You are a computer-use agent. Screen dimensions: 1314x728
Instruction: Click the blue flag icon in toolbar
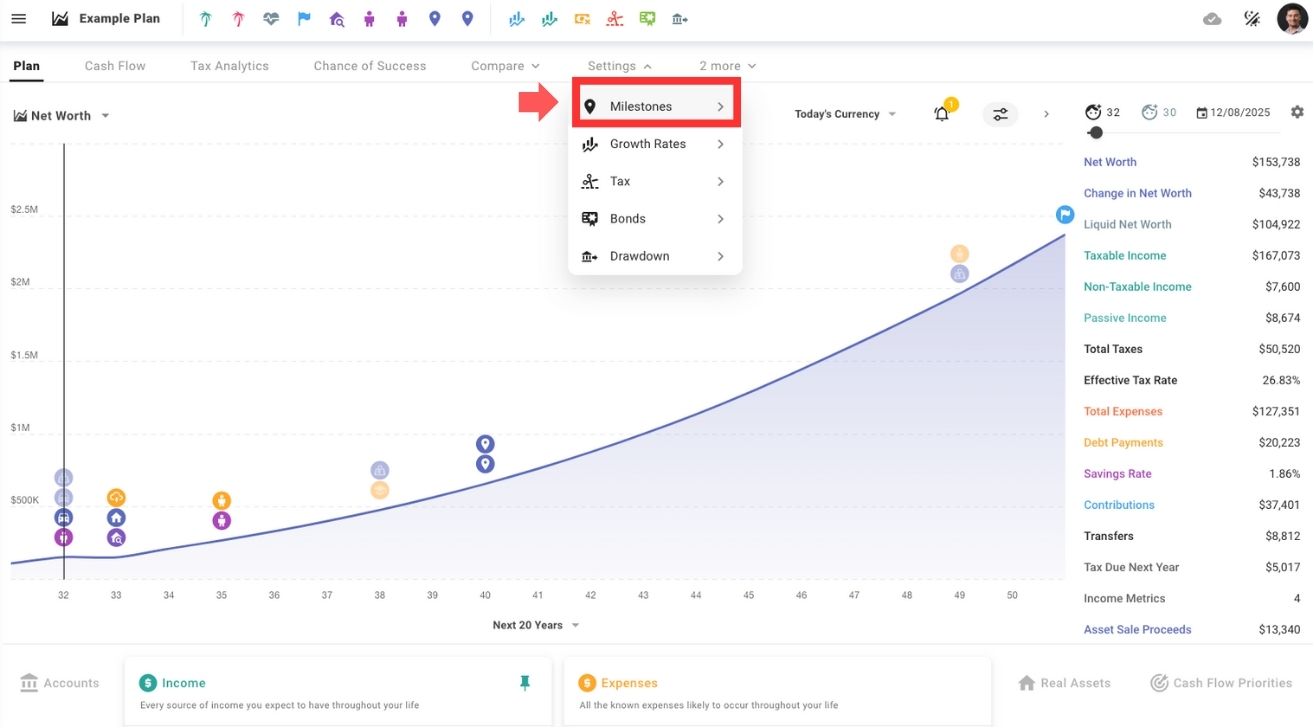coord(304,19)
